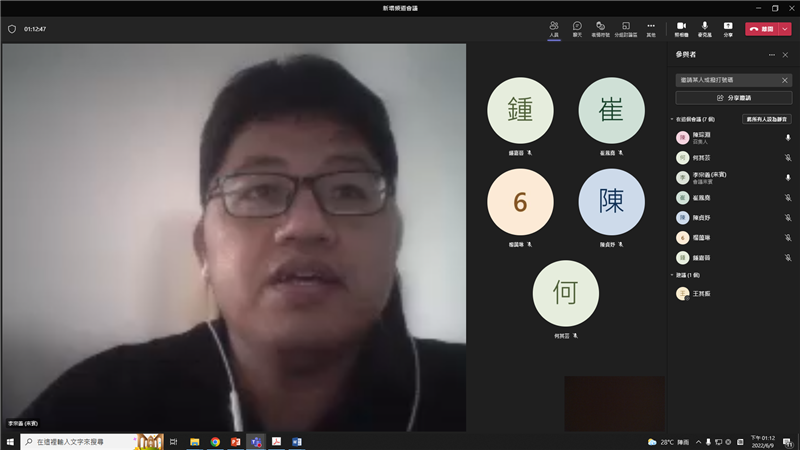
Task: Toggle the 麥克風 microphone mute
Action: [x=705, y=28]
